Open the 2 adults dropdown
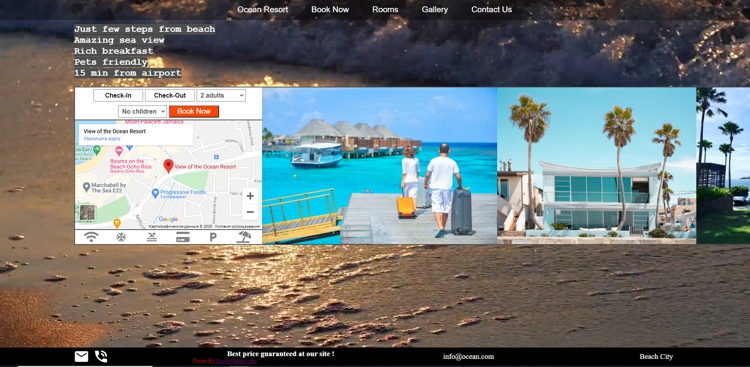750x367 pixels. [221, 95]
